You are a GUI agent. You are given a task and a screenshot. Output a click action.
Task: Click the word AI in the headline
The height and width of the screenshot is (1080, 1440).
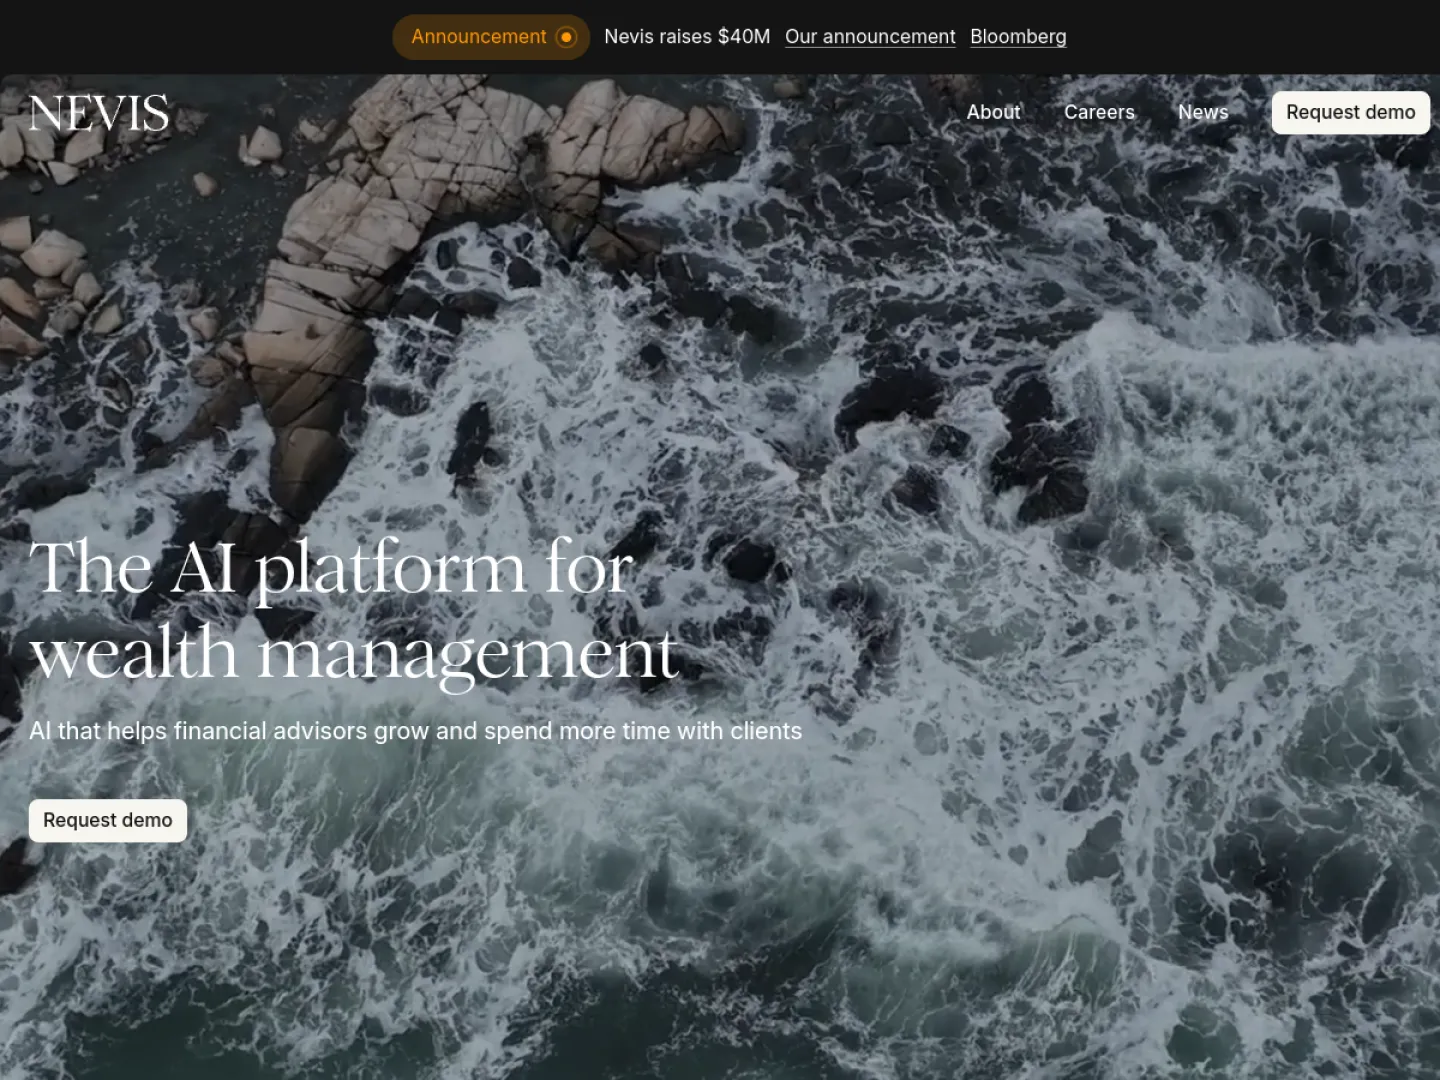[x=204, y=568]
